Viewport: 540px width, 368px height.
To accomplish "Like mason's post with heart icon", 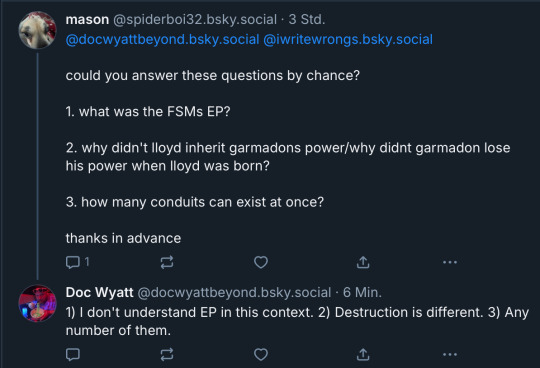I will (261, 262).
